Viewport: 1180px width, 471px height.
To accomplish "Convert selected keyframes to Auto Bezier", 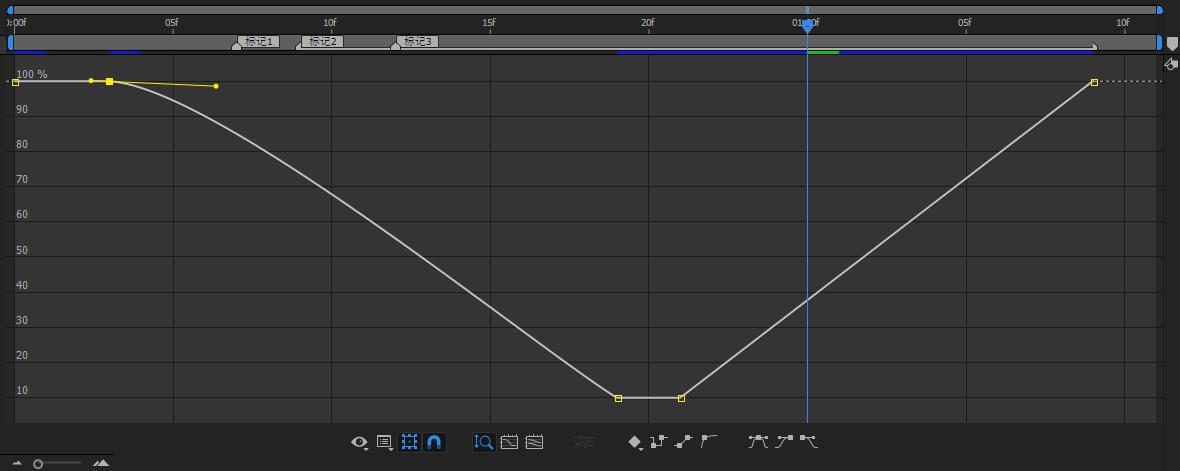I will 708,442.
